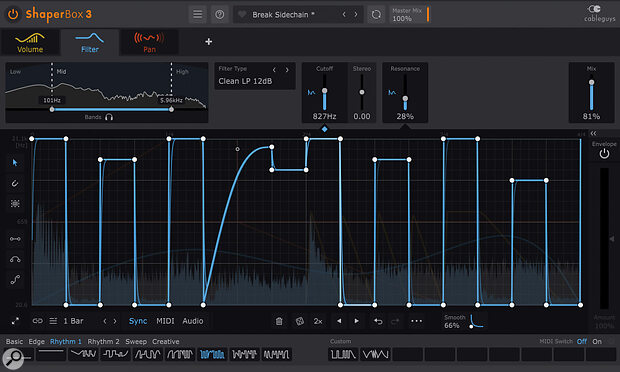The width and height of the screenshot is (620, 372).
Task: Select the S-curve tool
Action: pos(15,280)
